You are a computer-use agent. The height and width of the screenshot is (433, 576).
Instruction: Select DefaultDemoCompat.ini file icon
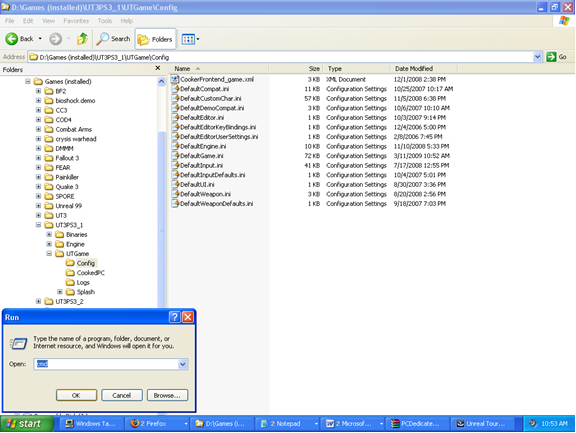point(175,108)
